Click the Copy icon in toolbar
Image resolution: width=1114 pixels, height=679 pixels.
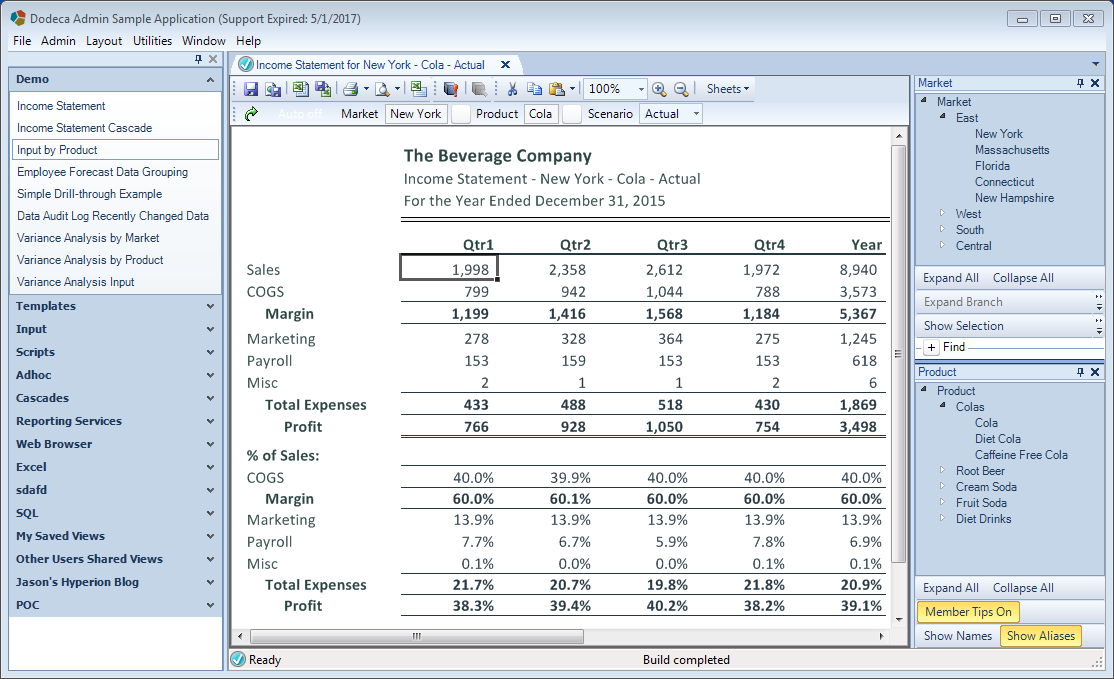(x=534, y=89)
